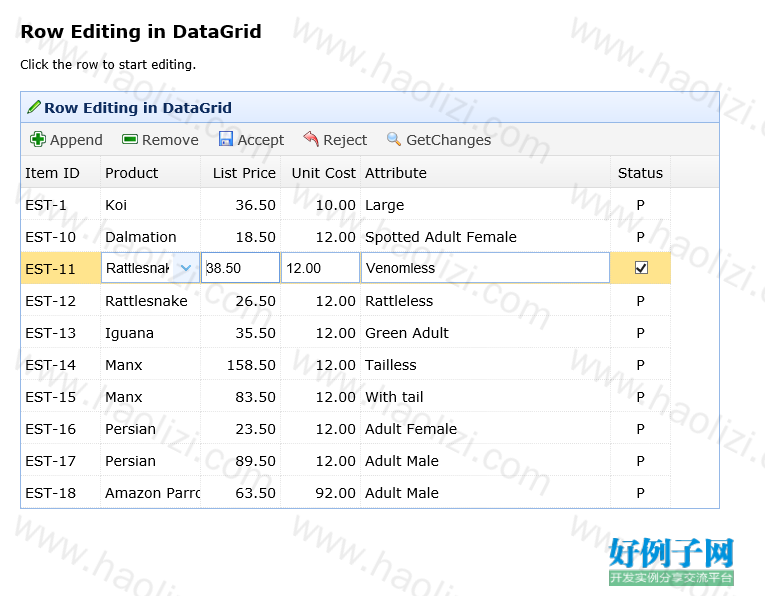Click the Koi product cell
Image resolution: width=765 pixels, height=596 pixels.
(151, 204)
